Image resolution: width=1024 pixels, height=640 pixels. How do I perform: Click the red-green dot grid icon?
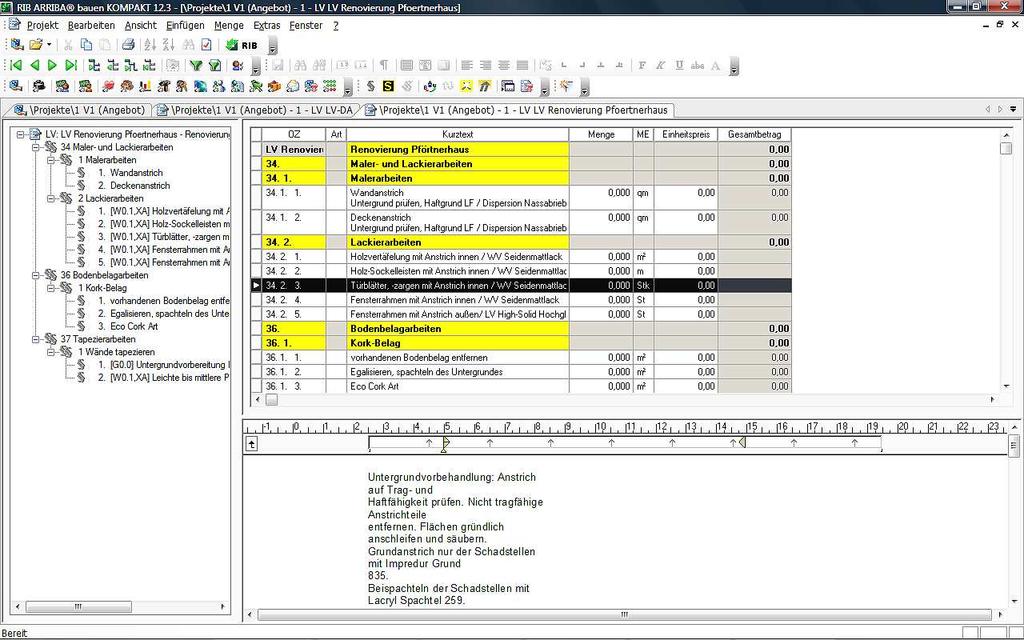tap(330, 86)
